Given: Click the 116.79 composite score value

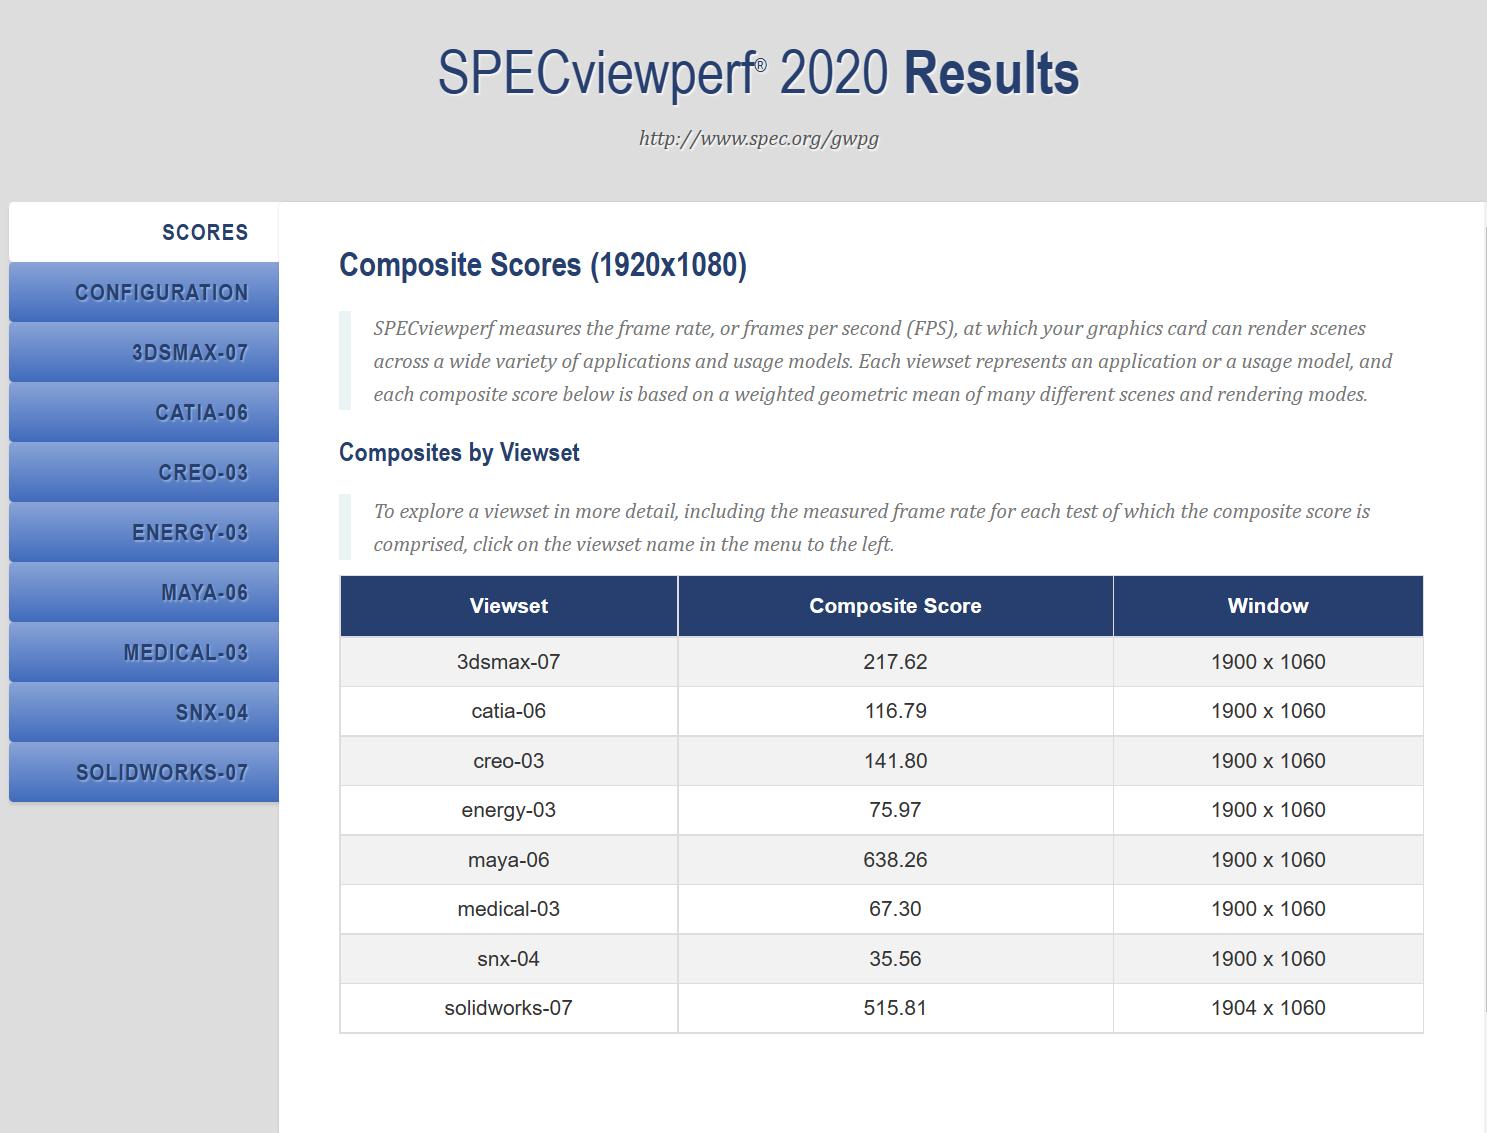Looking at the screenshot, I should coord(895,711).
